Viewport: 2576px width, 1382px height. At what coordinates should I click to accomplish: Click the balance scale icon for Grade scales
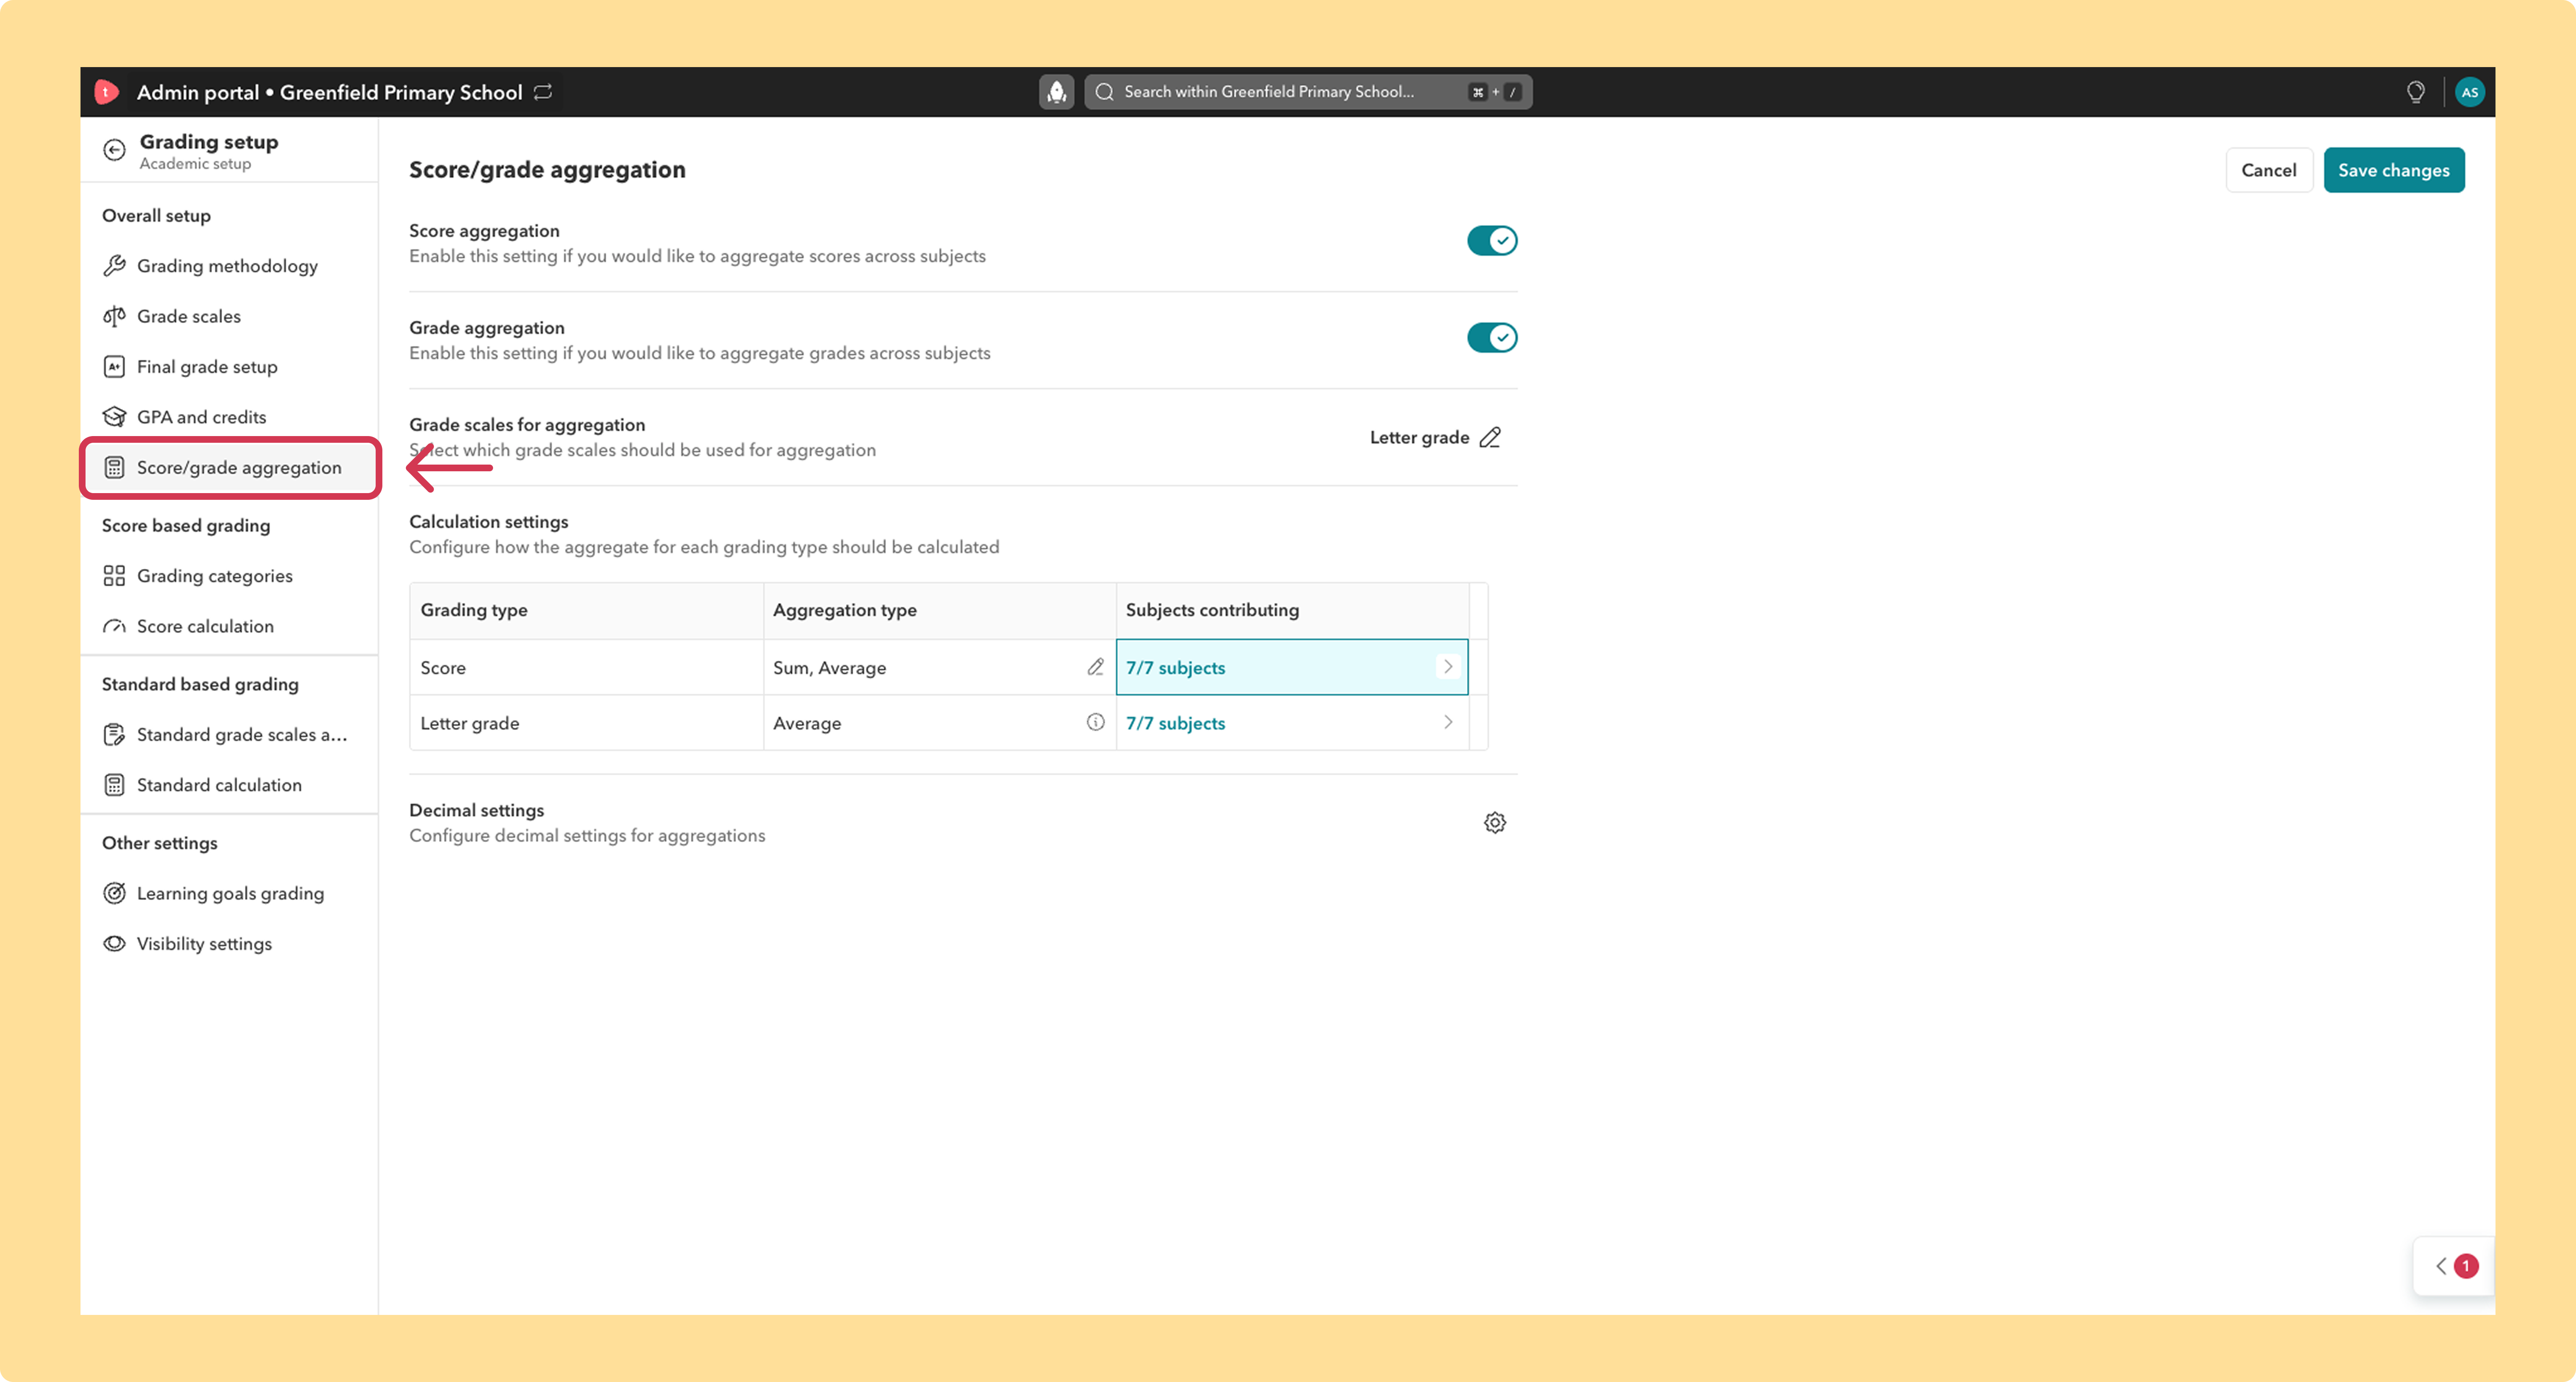click(x=114, y=316)
